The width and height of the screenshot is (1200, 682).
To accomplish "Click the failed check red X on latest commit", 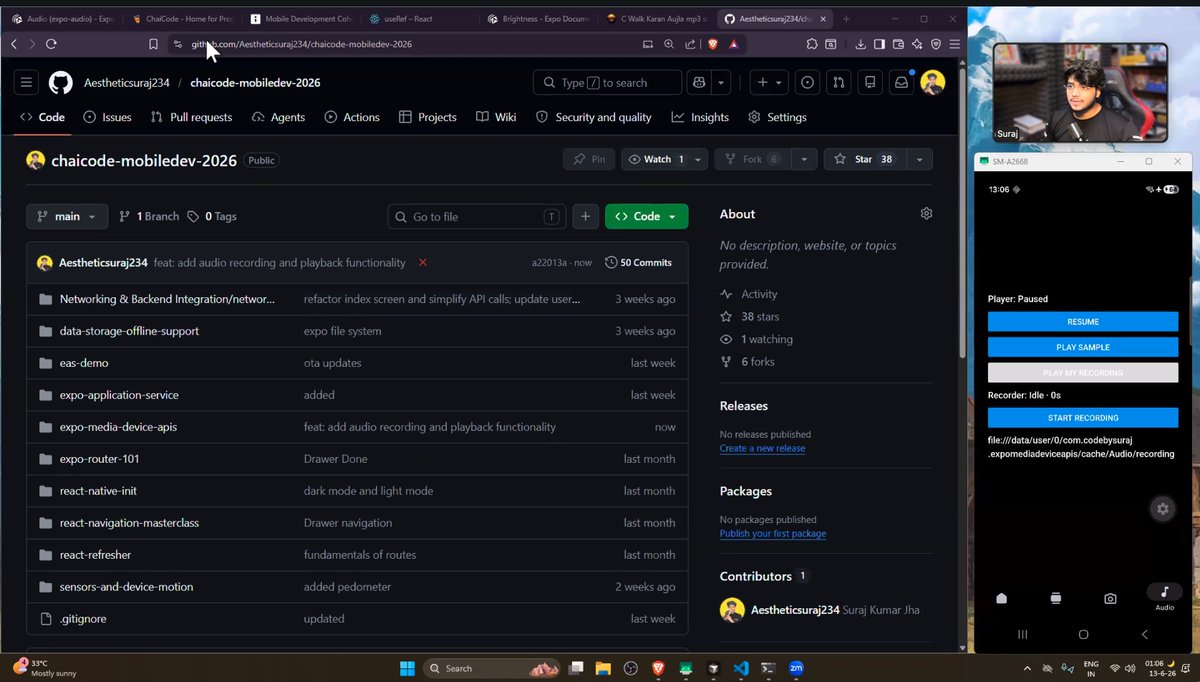I will coord(423,263).
